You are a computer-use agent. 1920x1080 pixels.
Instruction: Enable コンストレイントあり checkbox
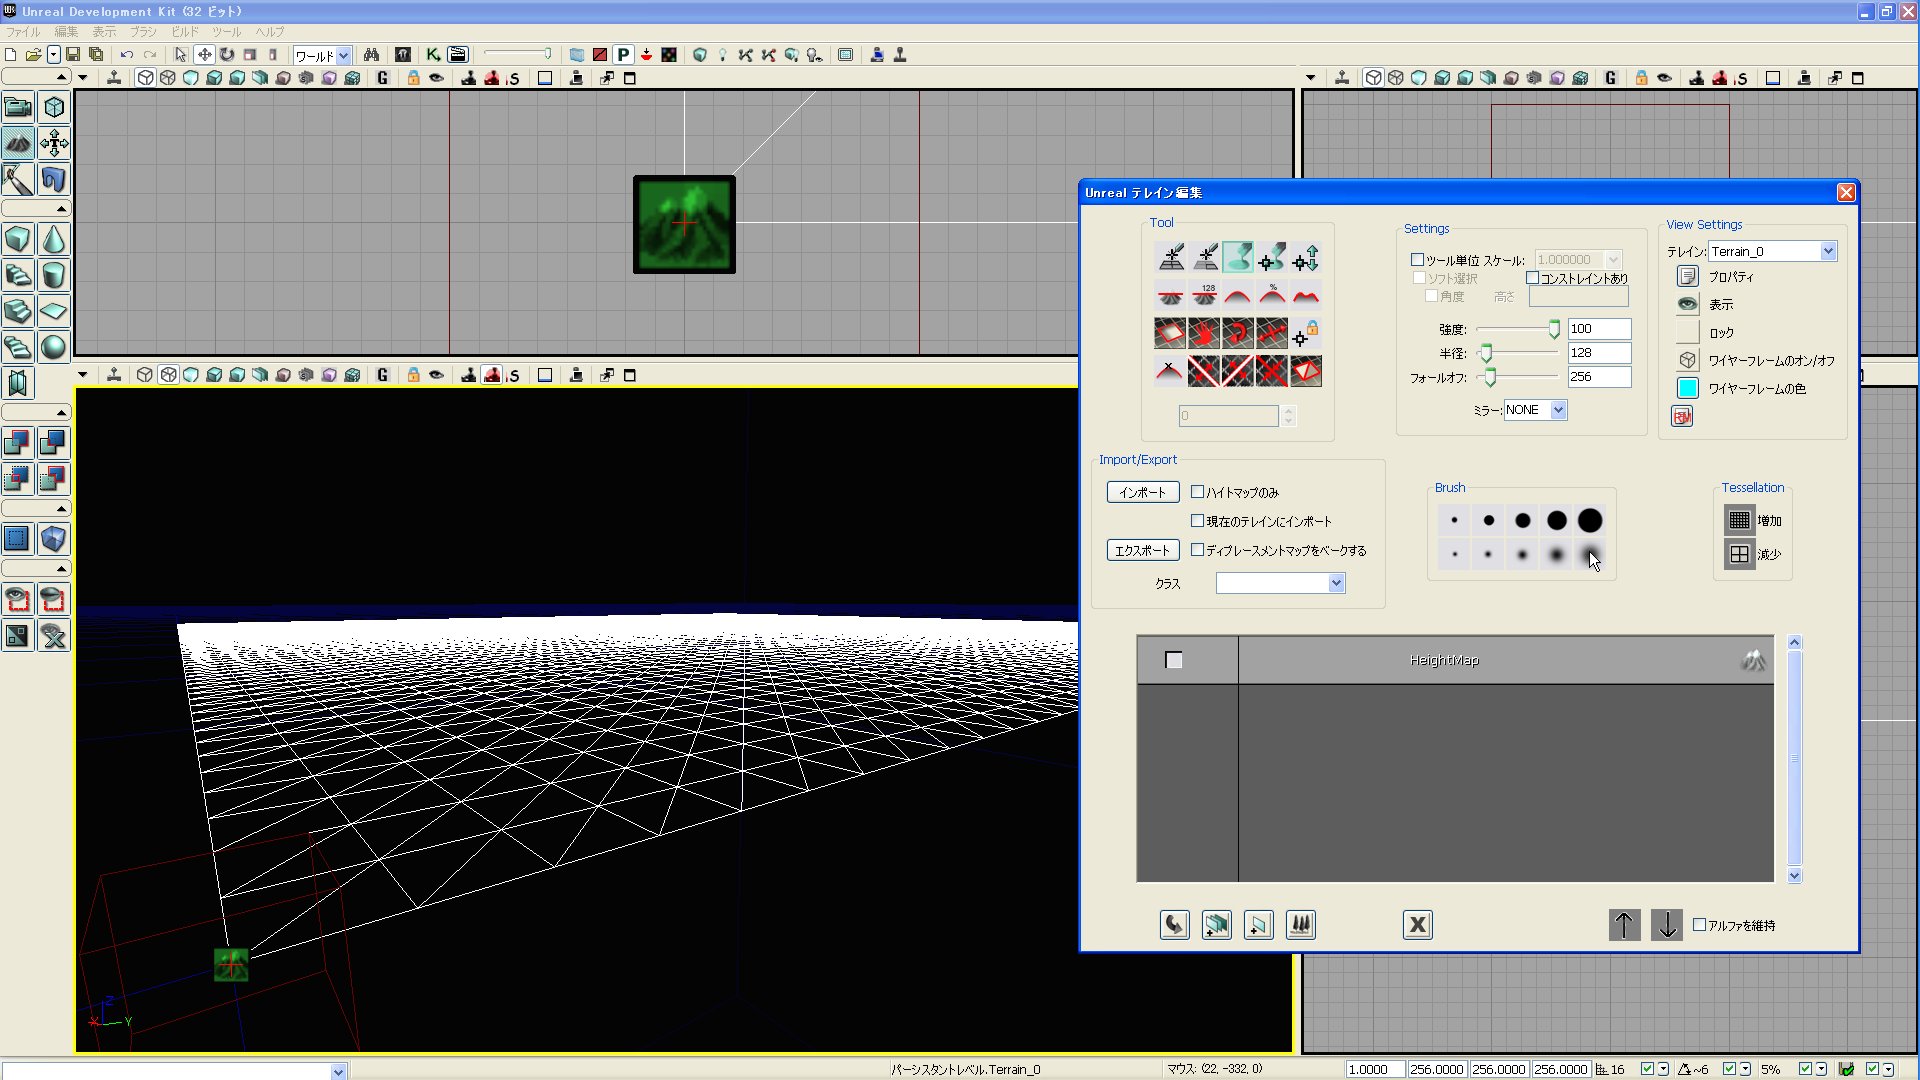coord(1532,278)
